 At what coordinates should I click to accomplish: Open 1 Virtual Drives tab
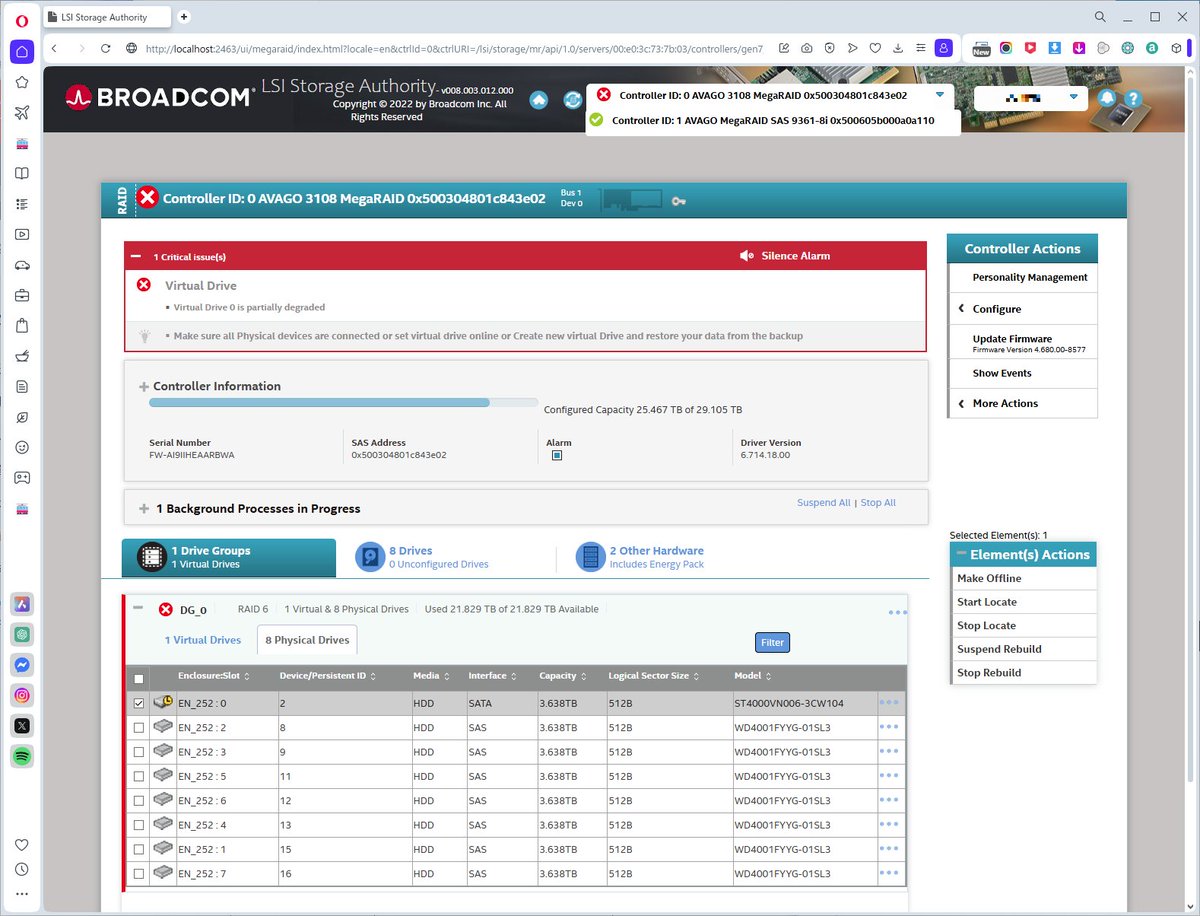coord(203,640)
